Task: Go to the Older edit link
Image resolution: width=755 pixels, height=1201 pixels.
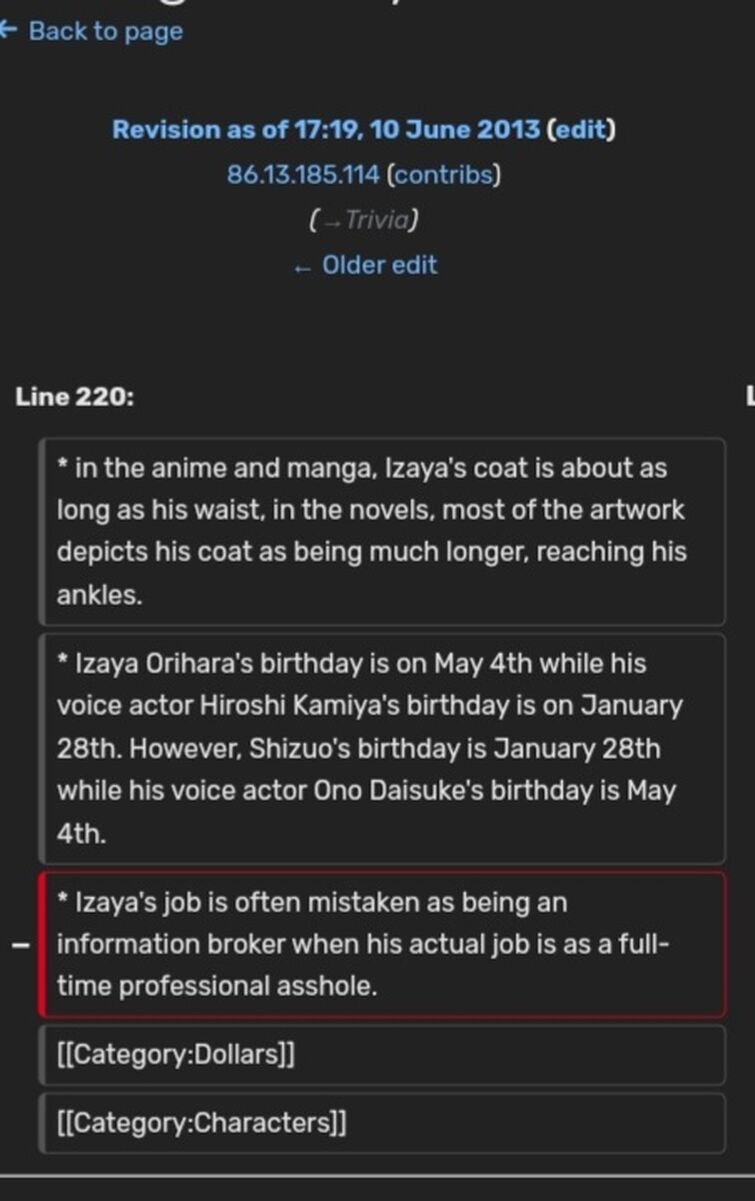Action: coord(380,266)
